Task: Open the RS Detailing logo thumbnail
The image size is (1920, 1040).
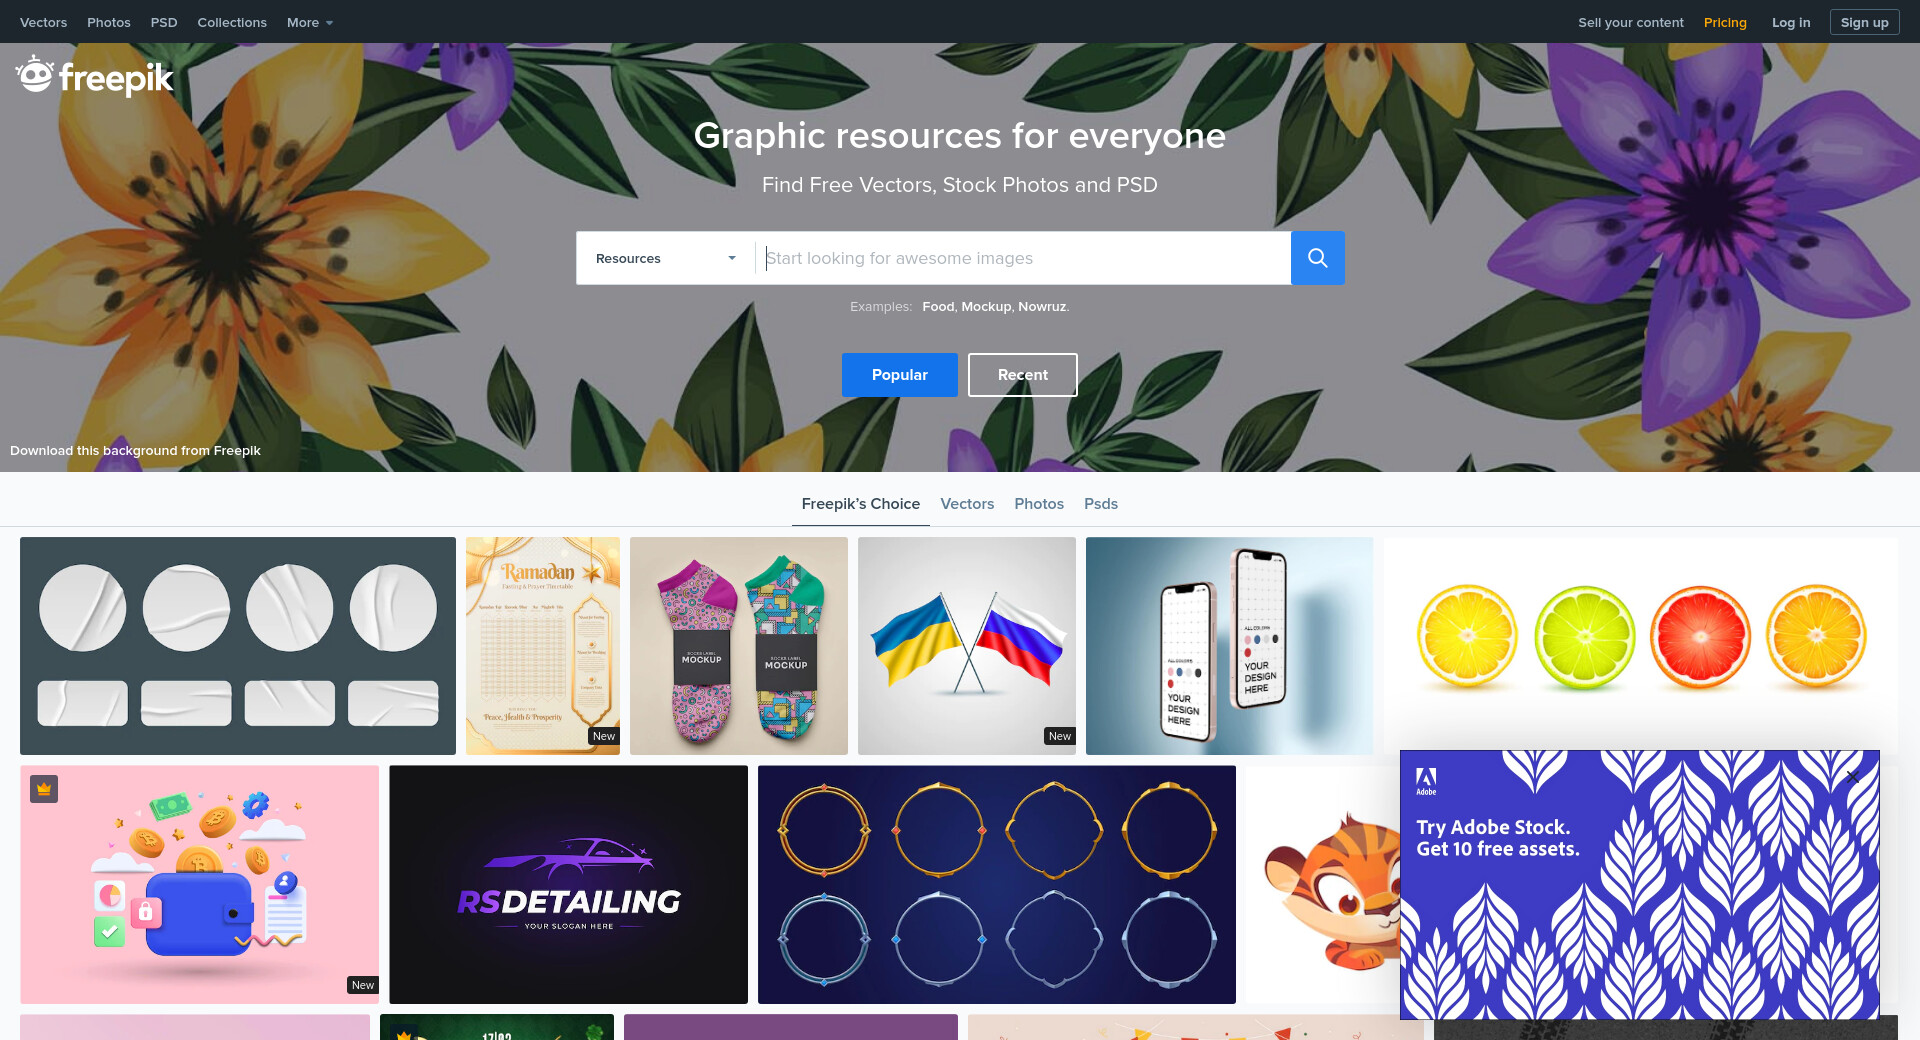Action: tap(568, 884)
